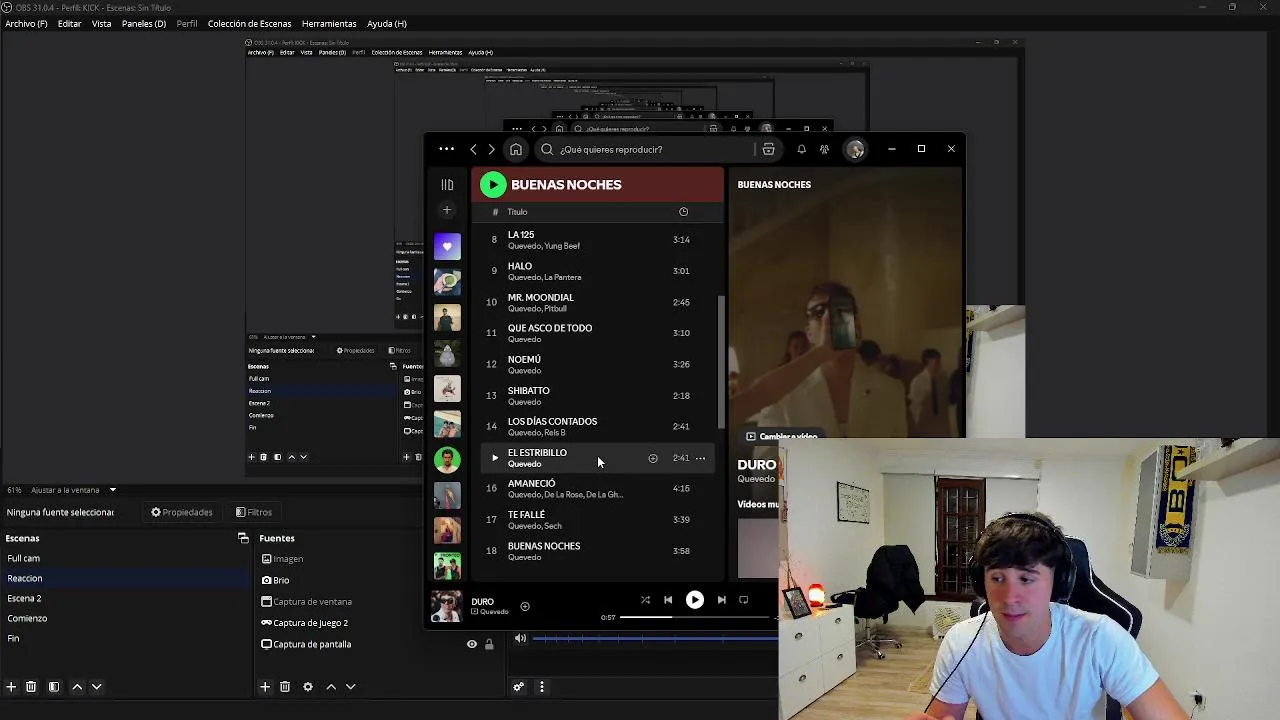Expand Your Library sidebar icon
The image size is (1280, 720).
(x=447, y=185)
